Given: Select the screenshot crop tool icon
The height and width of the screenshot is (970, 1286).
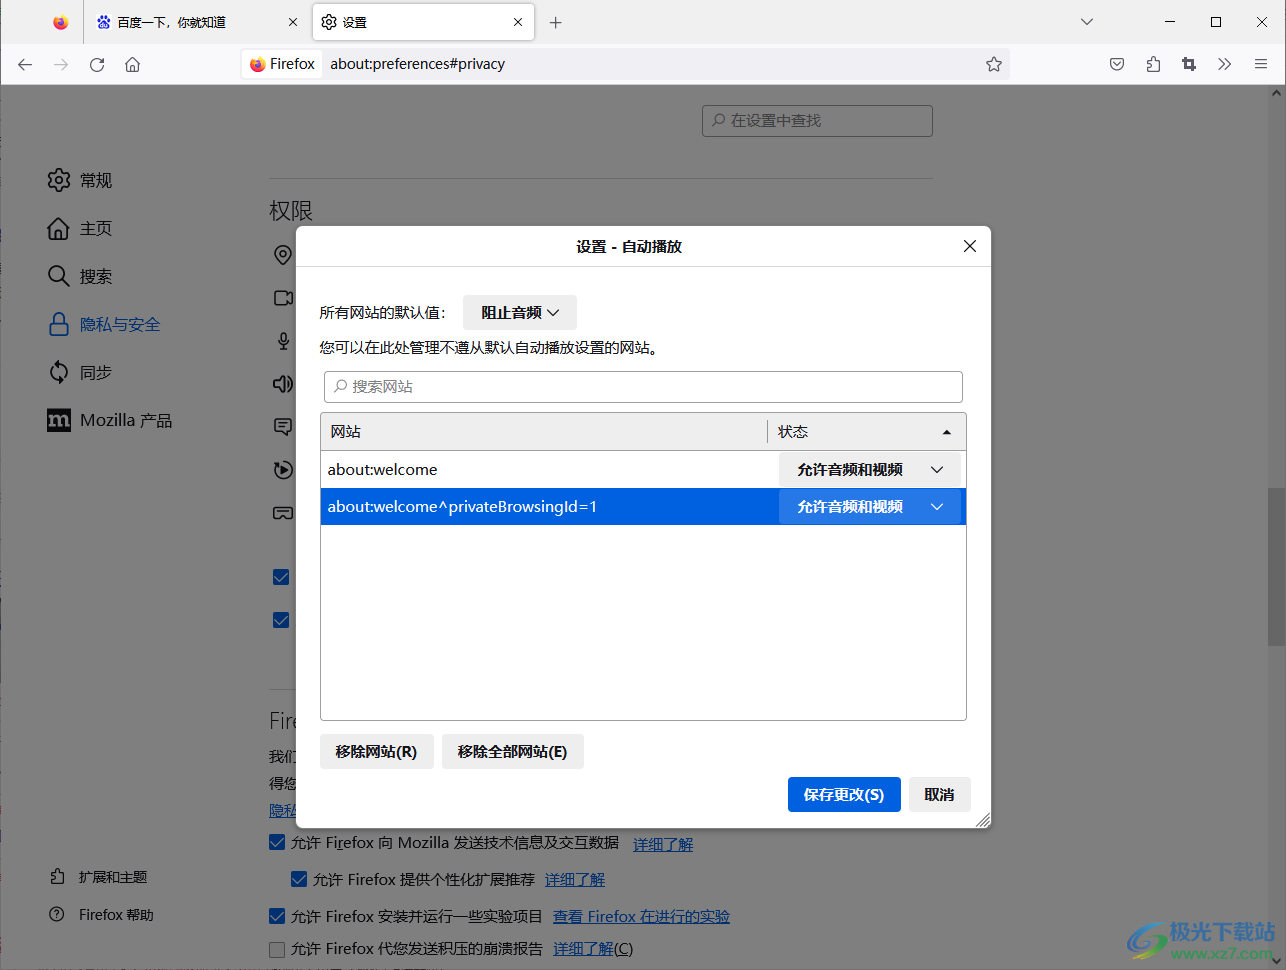Looking at the screenshot, I should [1189, 64].
